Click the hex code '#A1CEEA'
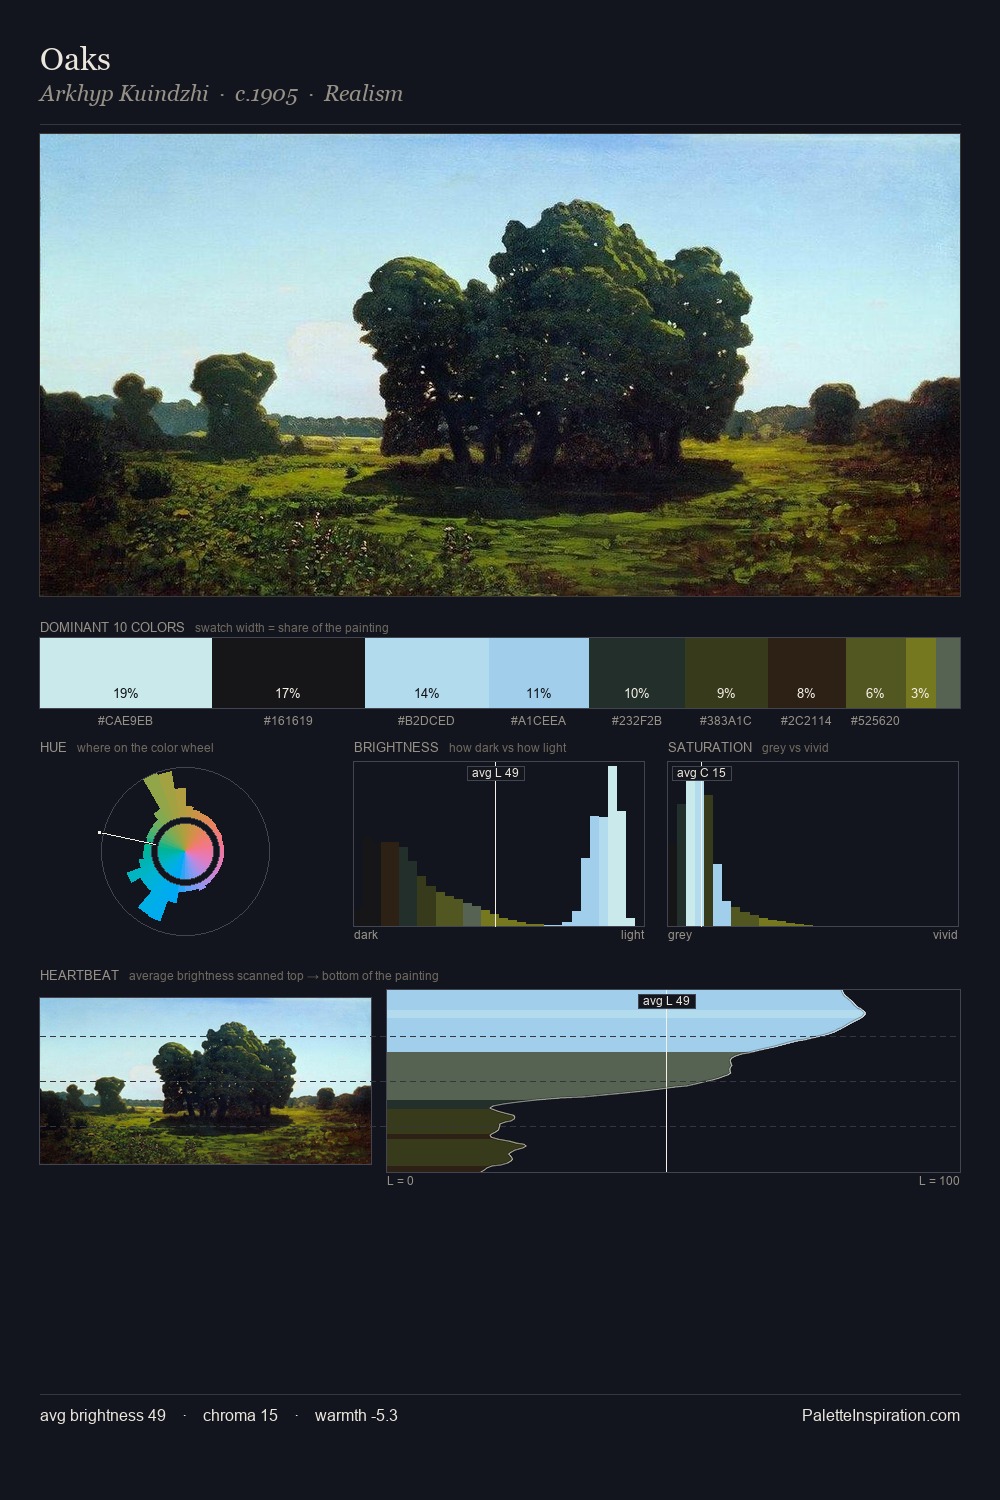This screenshot has width=1000, height=1500. (538, 720)
